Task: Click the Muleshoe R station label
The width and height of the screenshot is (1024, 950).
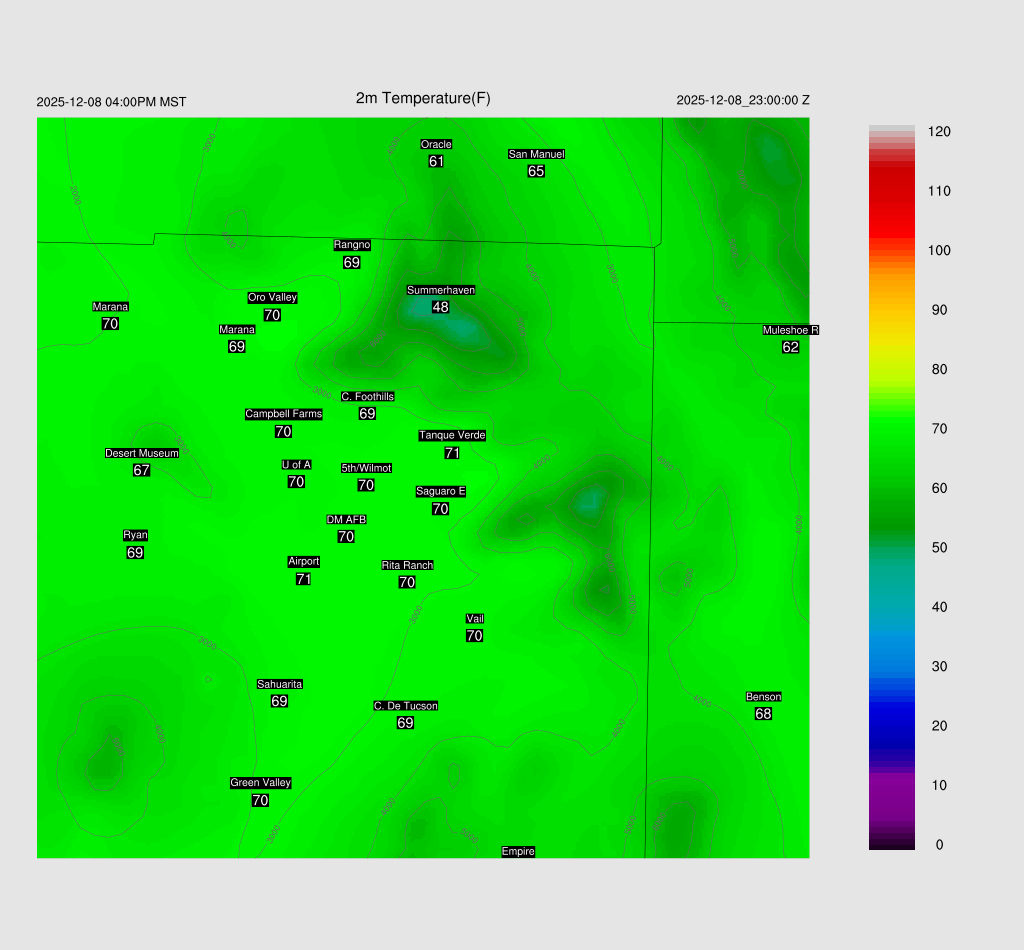Action: click(790, 330)
